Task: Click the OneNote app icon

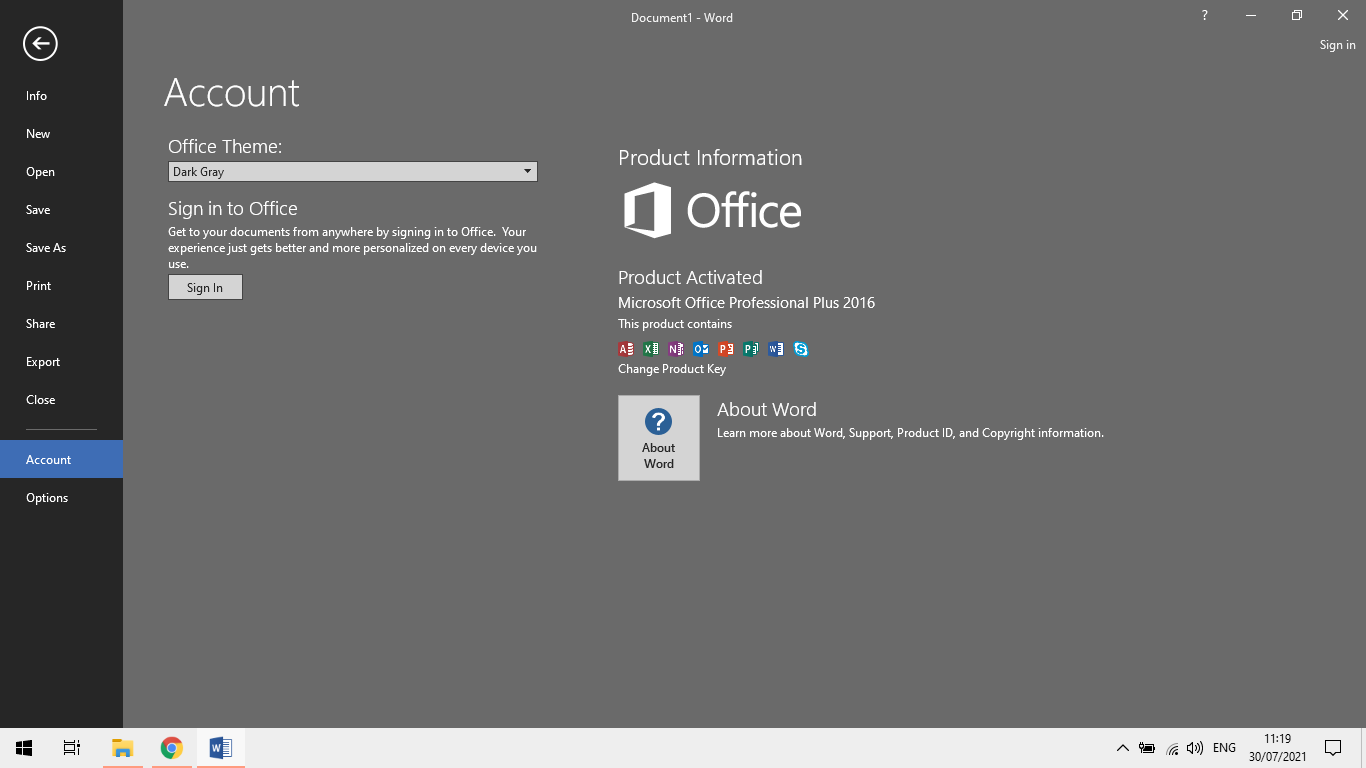Action: [676, 349]
